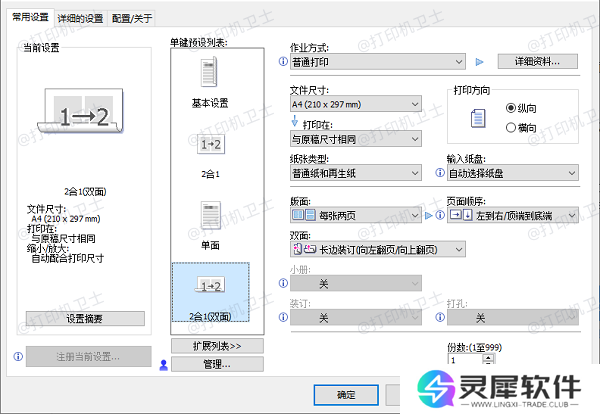Click the 扩展列表>> button
This screenshot has width=600, height=414.
[x=217, y=346]
